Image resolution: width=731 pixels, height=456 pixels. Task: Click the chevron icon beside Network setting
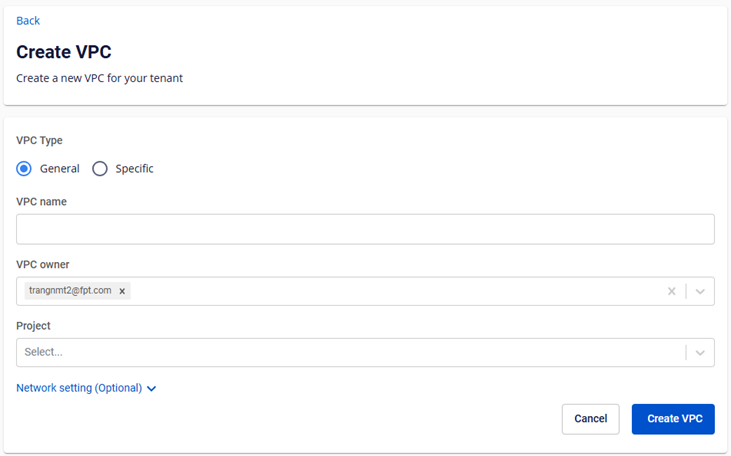152,389
